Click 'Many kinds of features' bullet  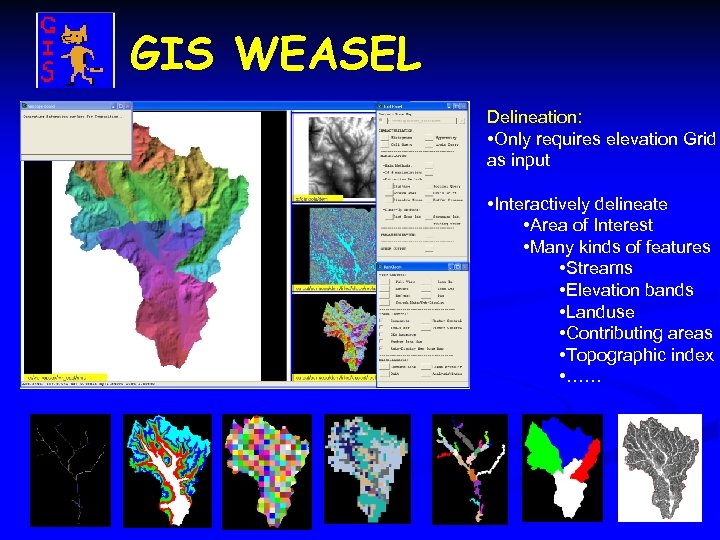point(617,247)
